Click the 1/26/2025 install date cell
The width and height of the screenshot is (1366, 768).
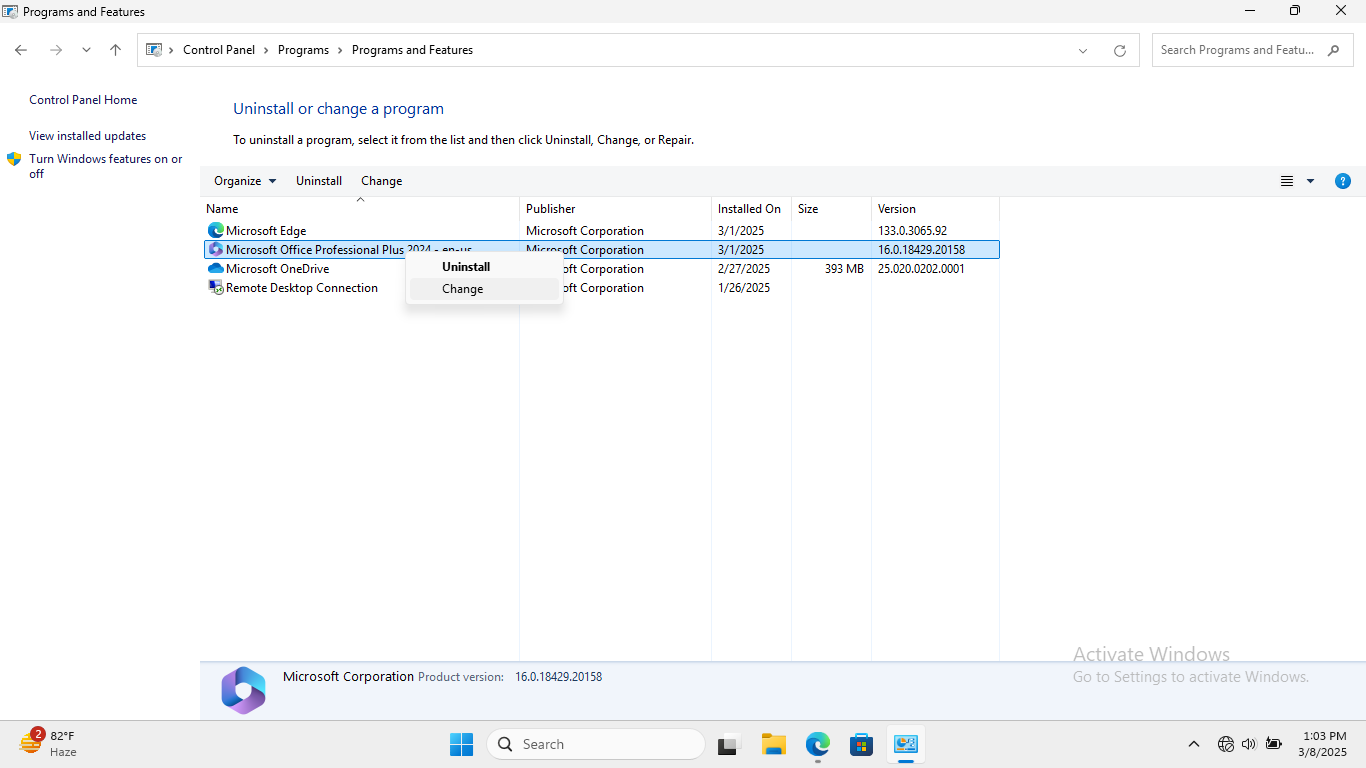[744, 288]
